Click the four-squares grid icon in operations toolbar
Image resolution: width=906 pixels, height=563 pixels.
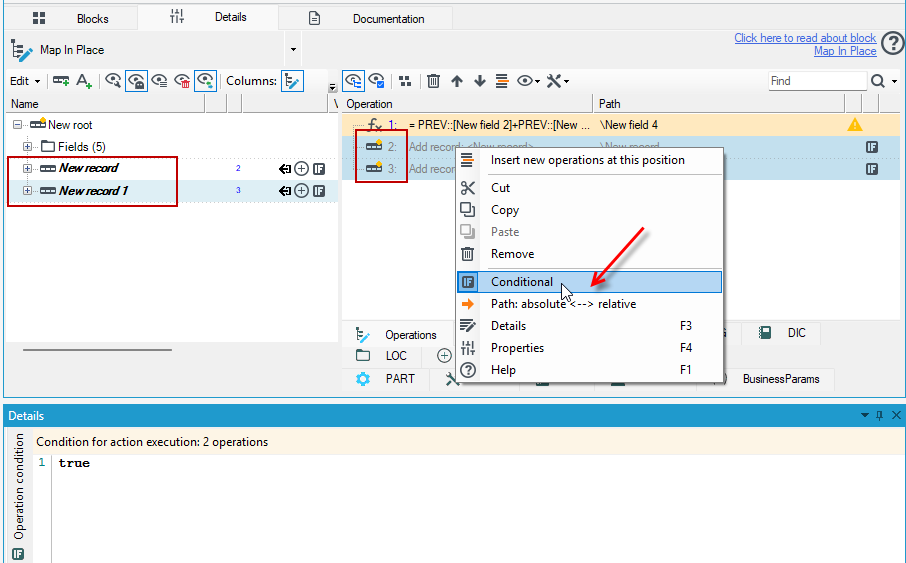[405, 81]
